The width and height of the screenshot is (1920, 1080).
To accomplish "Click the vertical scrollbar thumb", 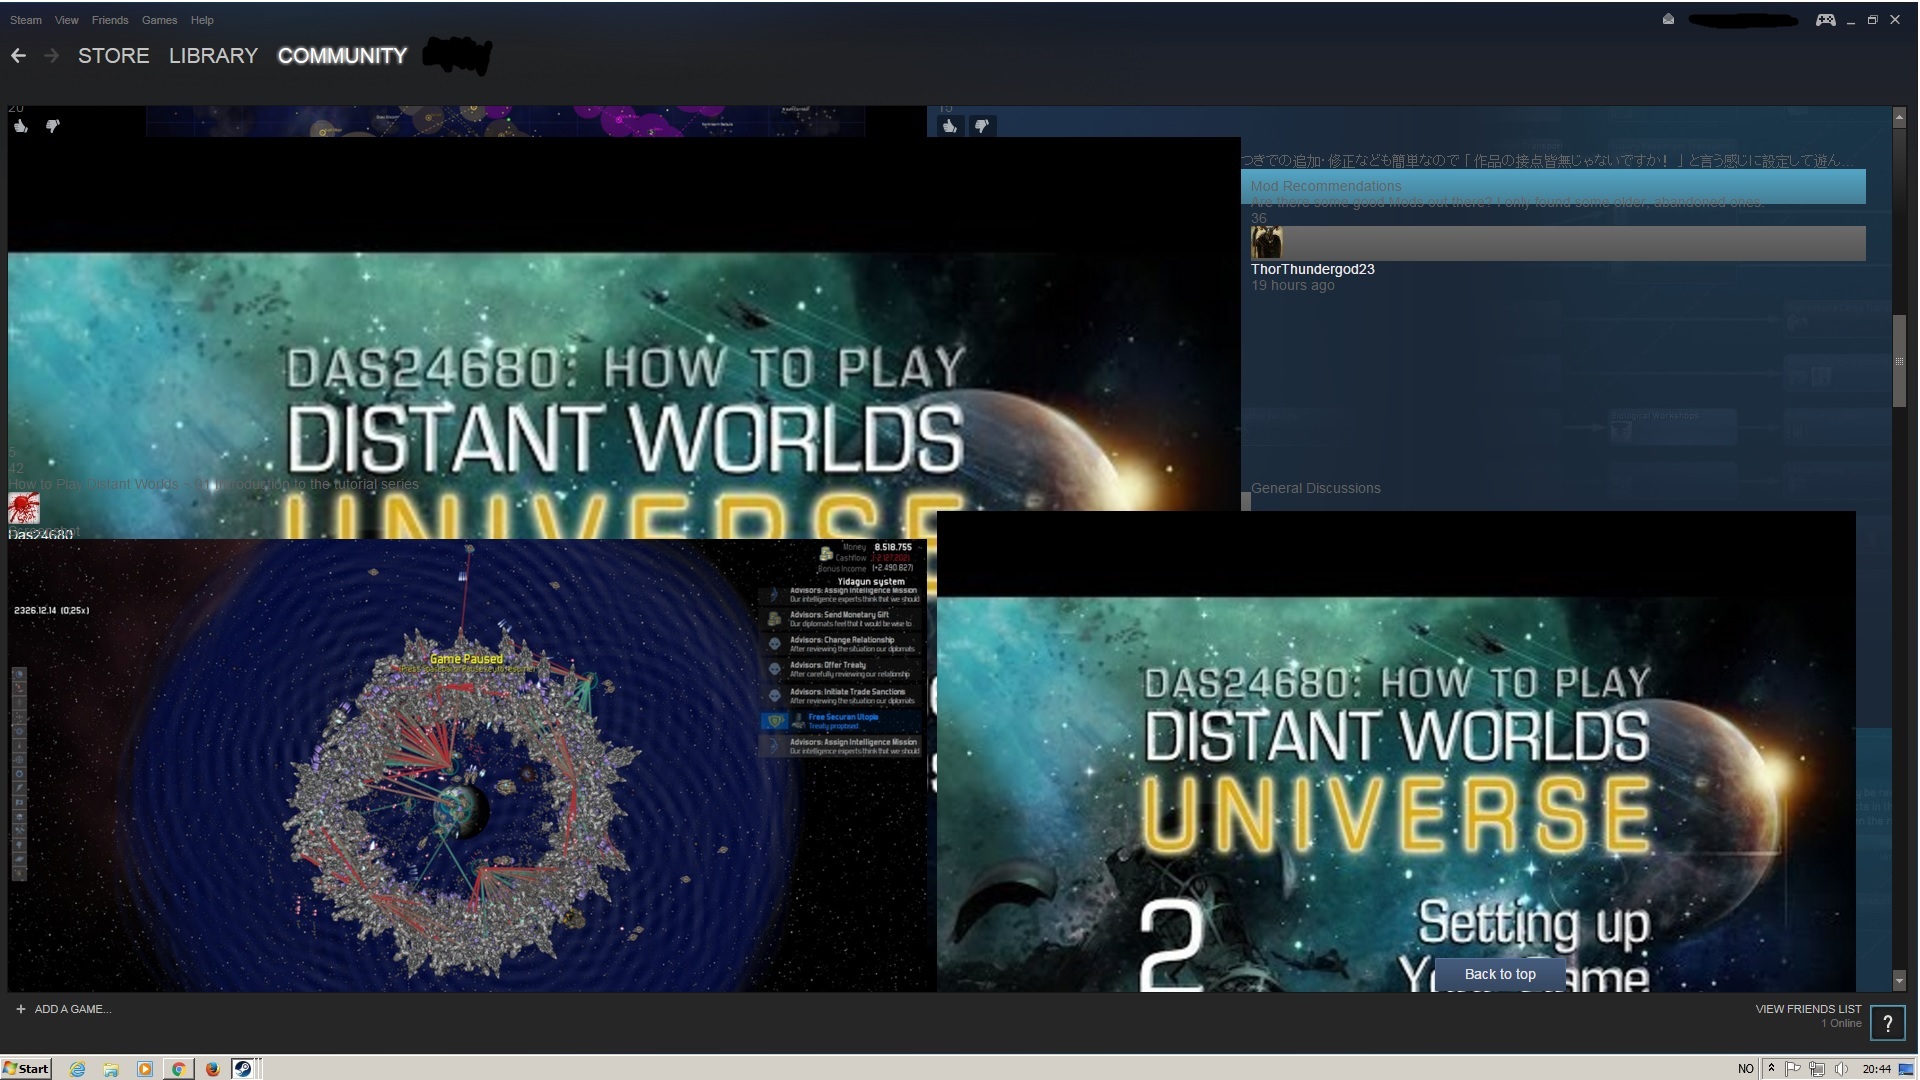I will click(1899, 361).
